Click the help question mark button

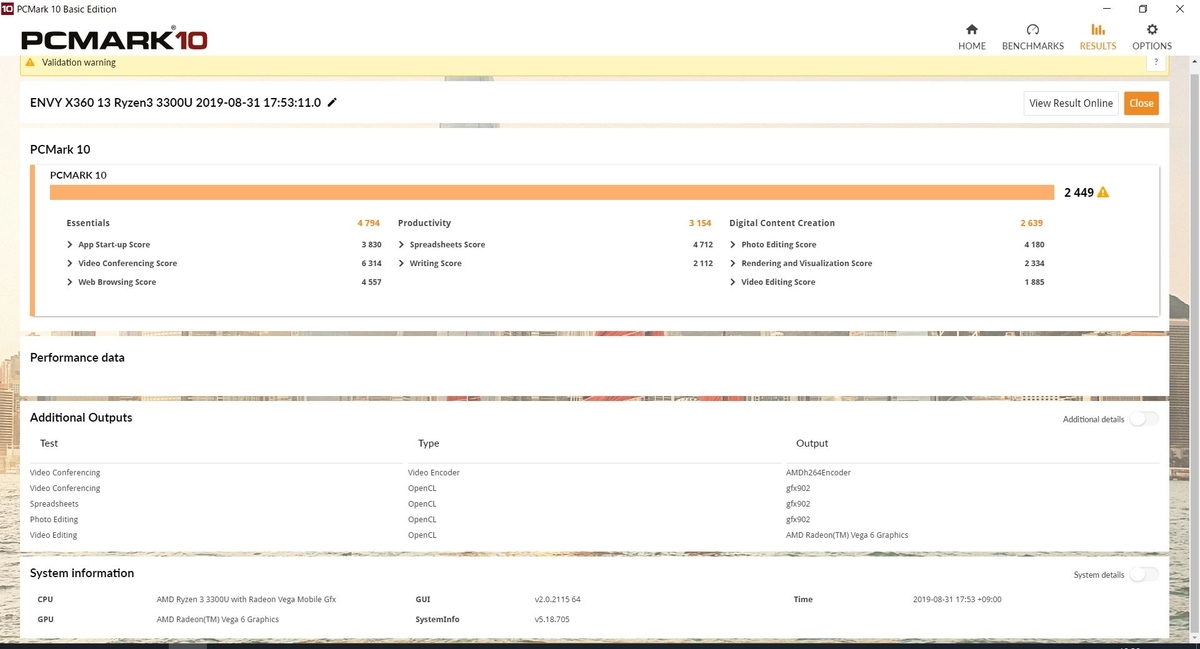tap(1156, 62)
